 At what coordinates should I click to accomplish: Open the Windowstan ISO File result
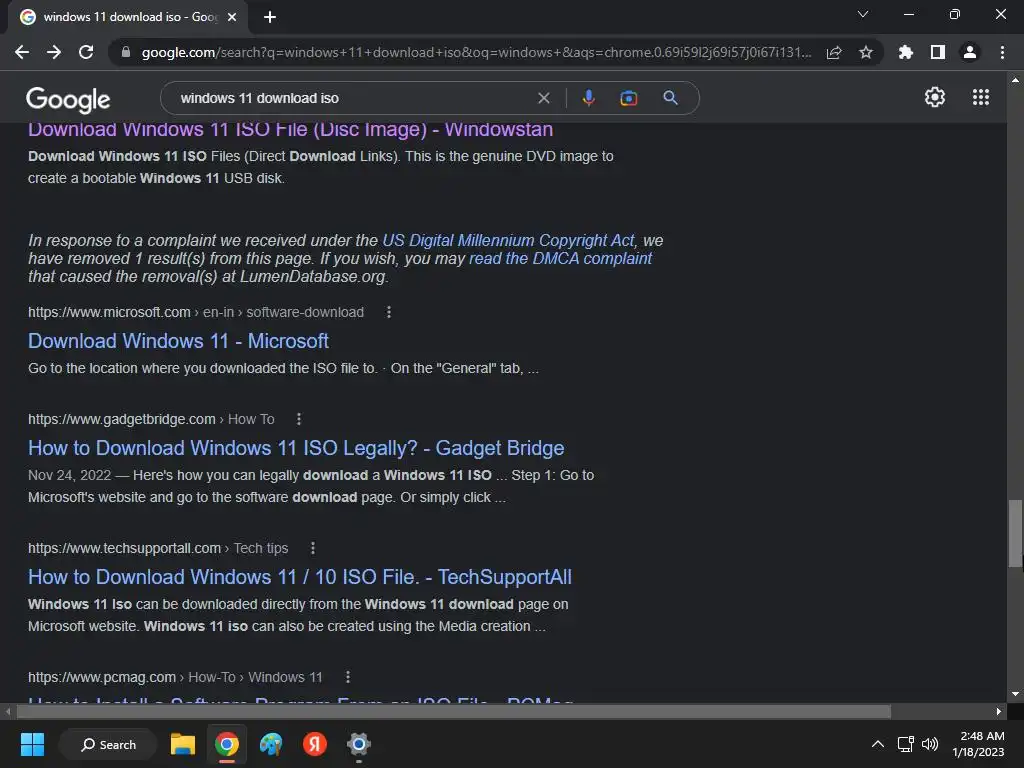point(291,129)
